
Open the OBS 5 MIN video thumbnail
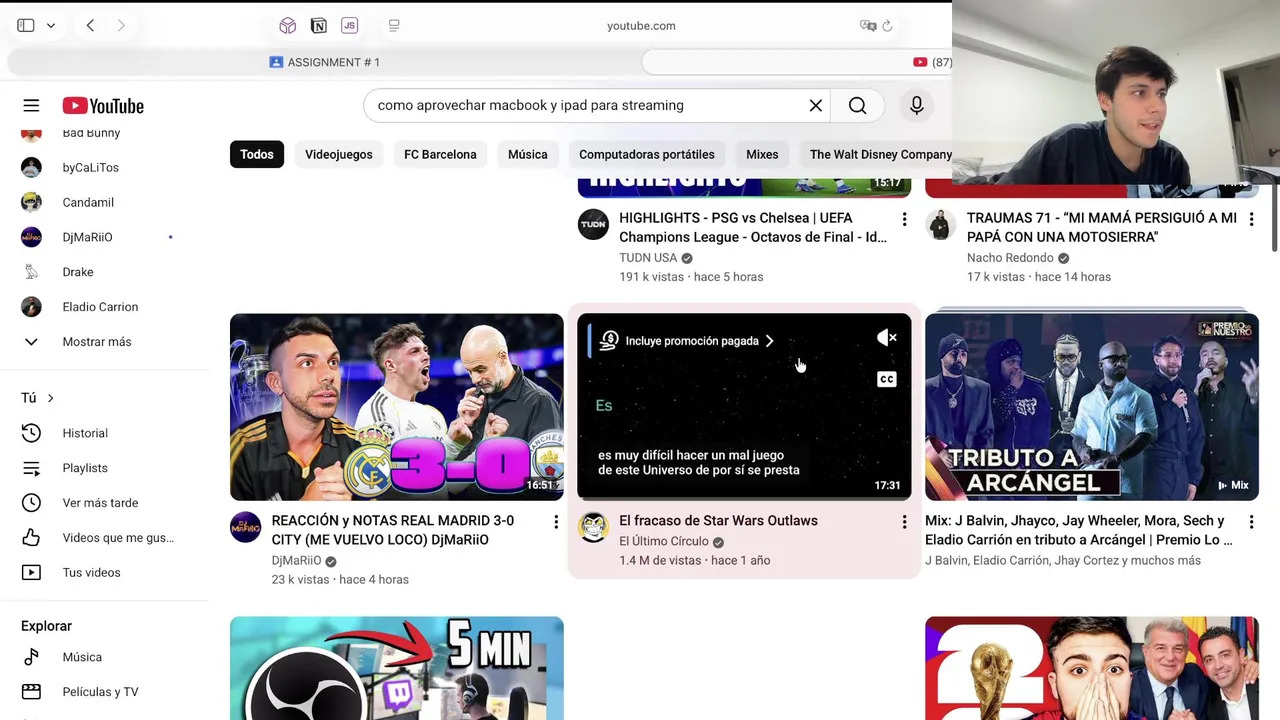pos(397,668)
